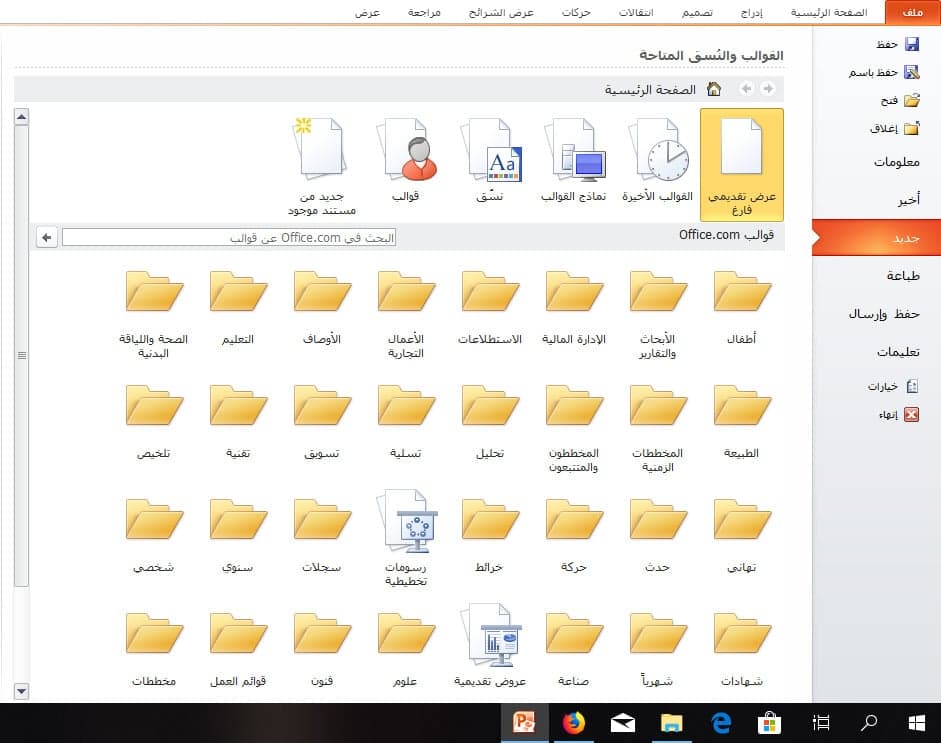Open رسومات تخطيطية diagram templates

pos(406,539)
